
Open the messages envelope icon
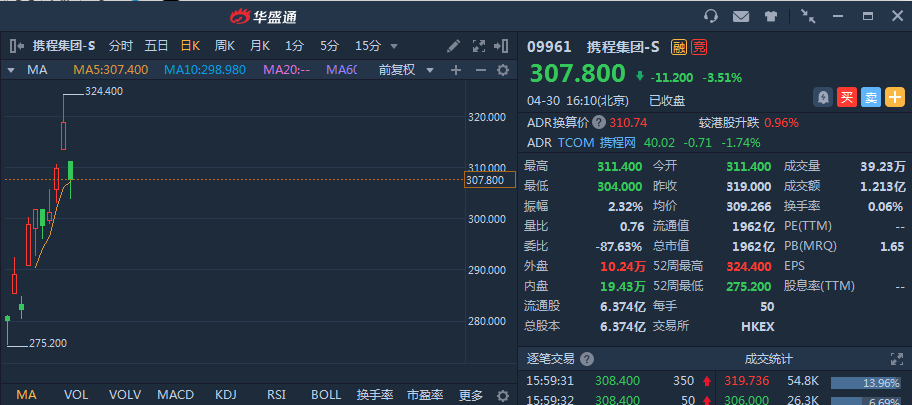tap(740, 16)
